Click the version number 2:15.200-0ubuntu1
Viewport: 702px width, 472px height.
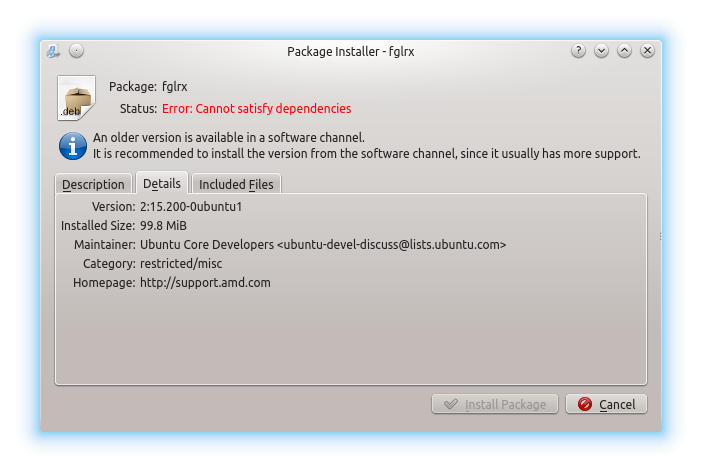191,206
